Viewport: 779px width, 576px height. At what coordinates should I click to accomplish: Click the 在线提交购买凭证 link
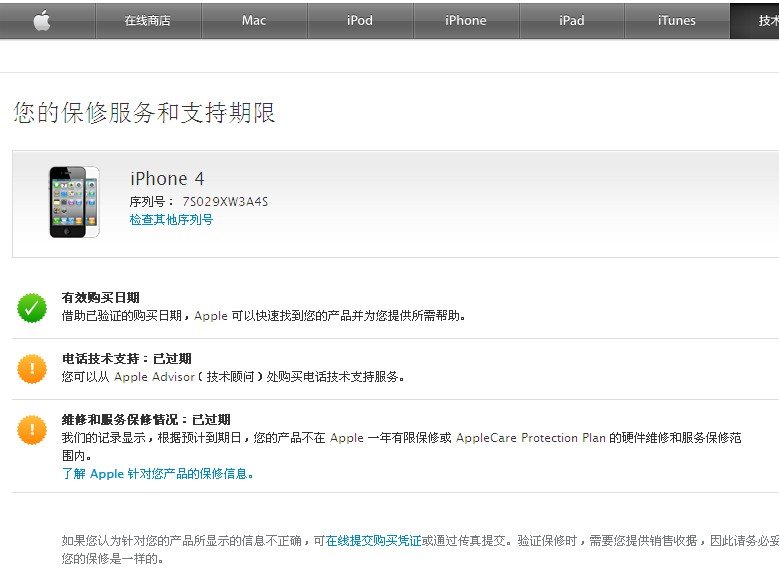click(373, 540)
